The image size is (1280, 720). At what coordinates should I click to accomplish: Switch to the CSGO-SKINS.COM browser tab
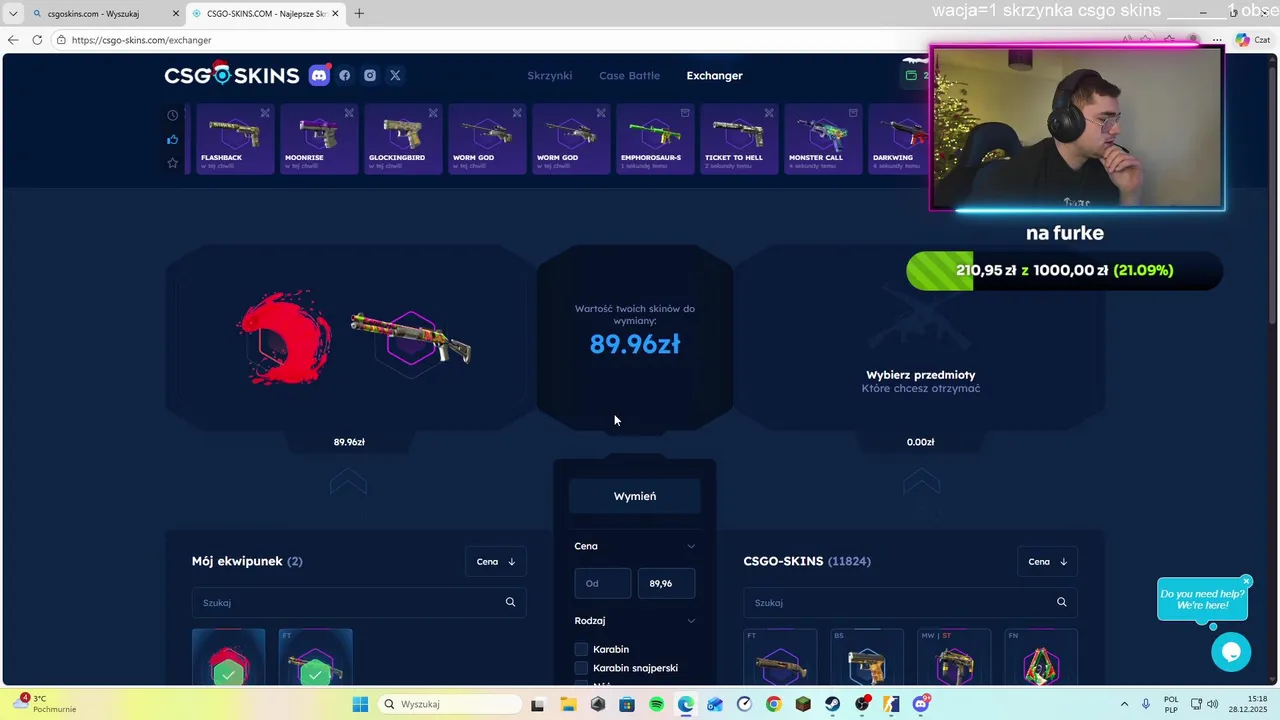(x=266, y=13)
